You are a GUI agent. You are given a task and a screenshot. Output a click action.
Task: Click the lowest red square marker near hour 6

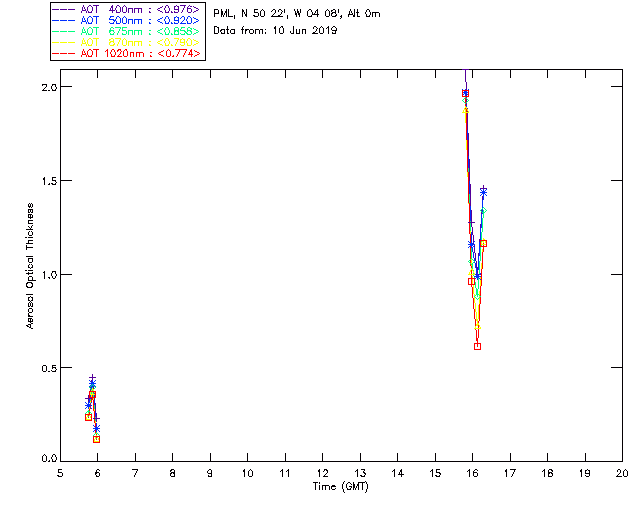(96, 439)
